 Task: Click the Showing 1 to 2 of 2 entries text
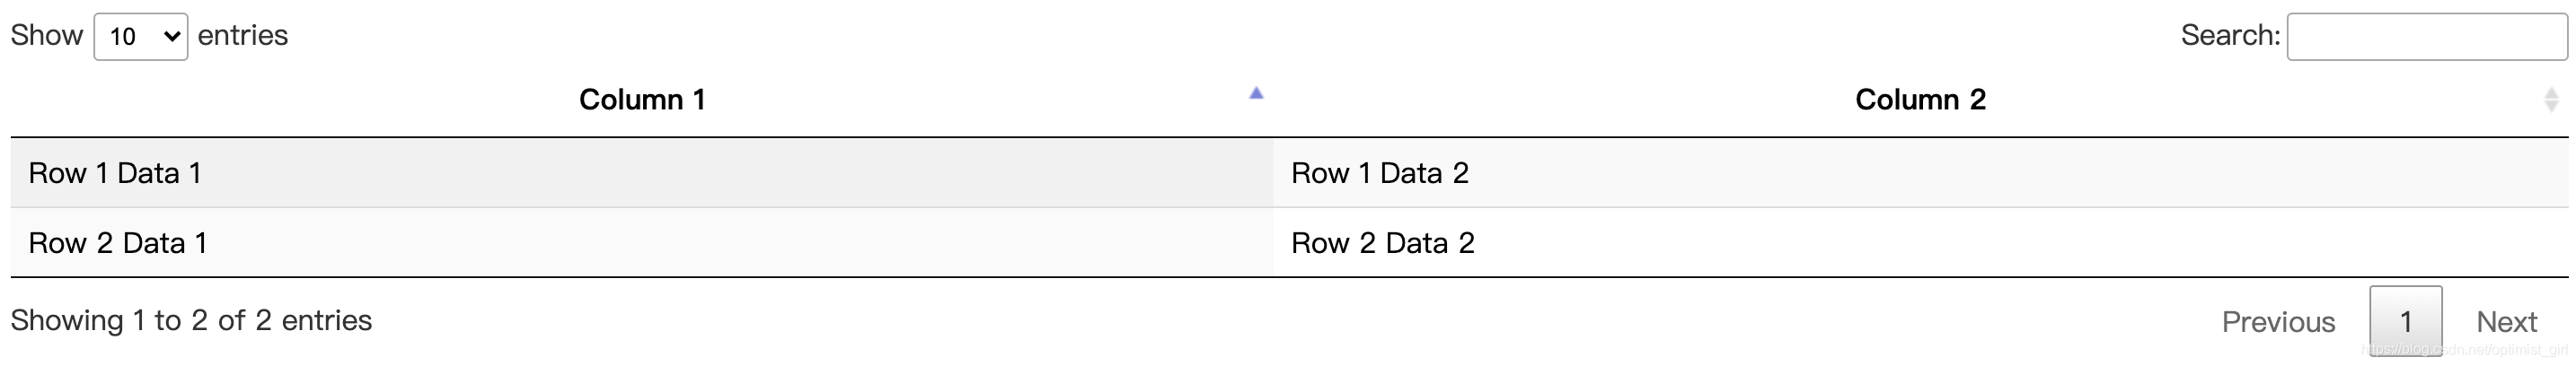point(191,320)
